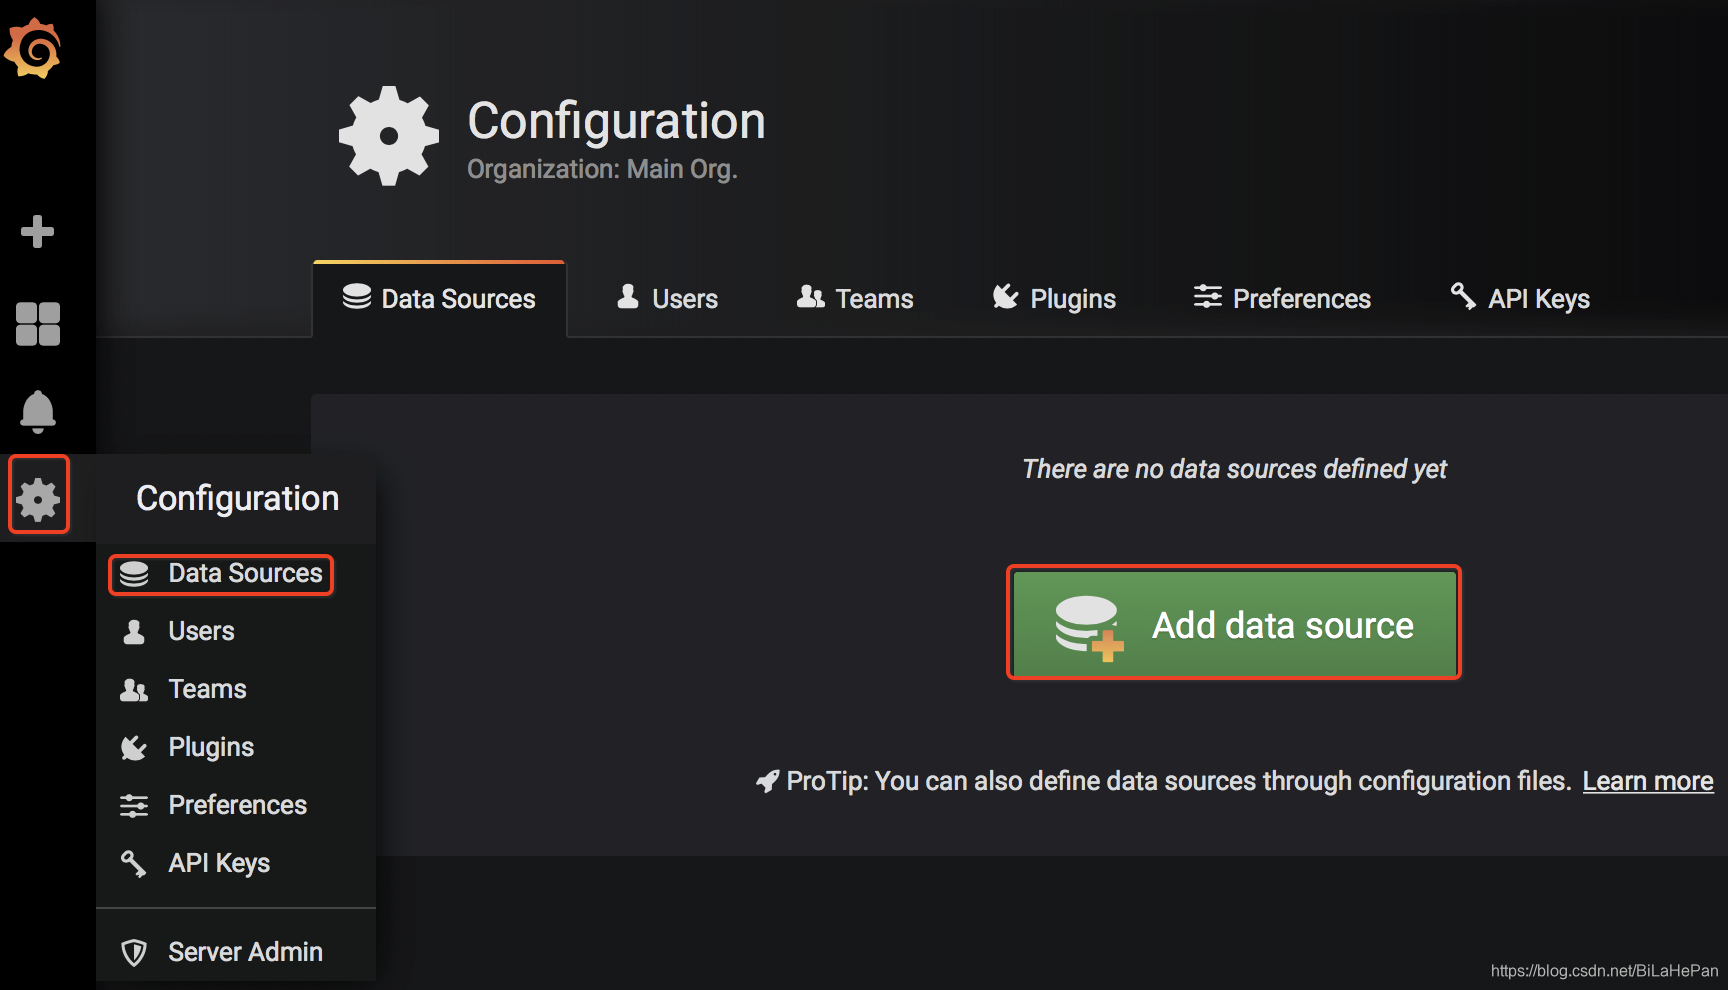Click the Add data source button
1728x990 pixels.
click(1234, 623)
